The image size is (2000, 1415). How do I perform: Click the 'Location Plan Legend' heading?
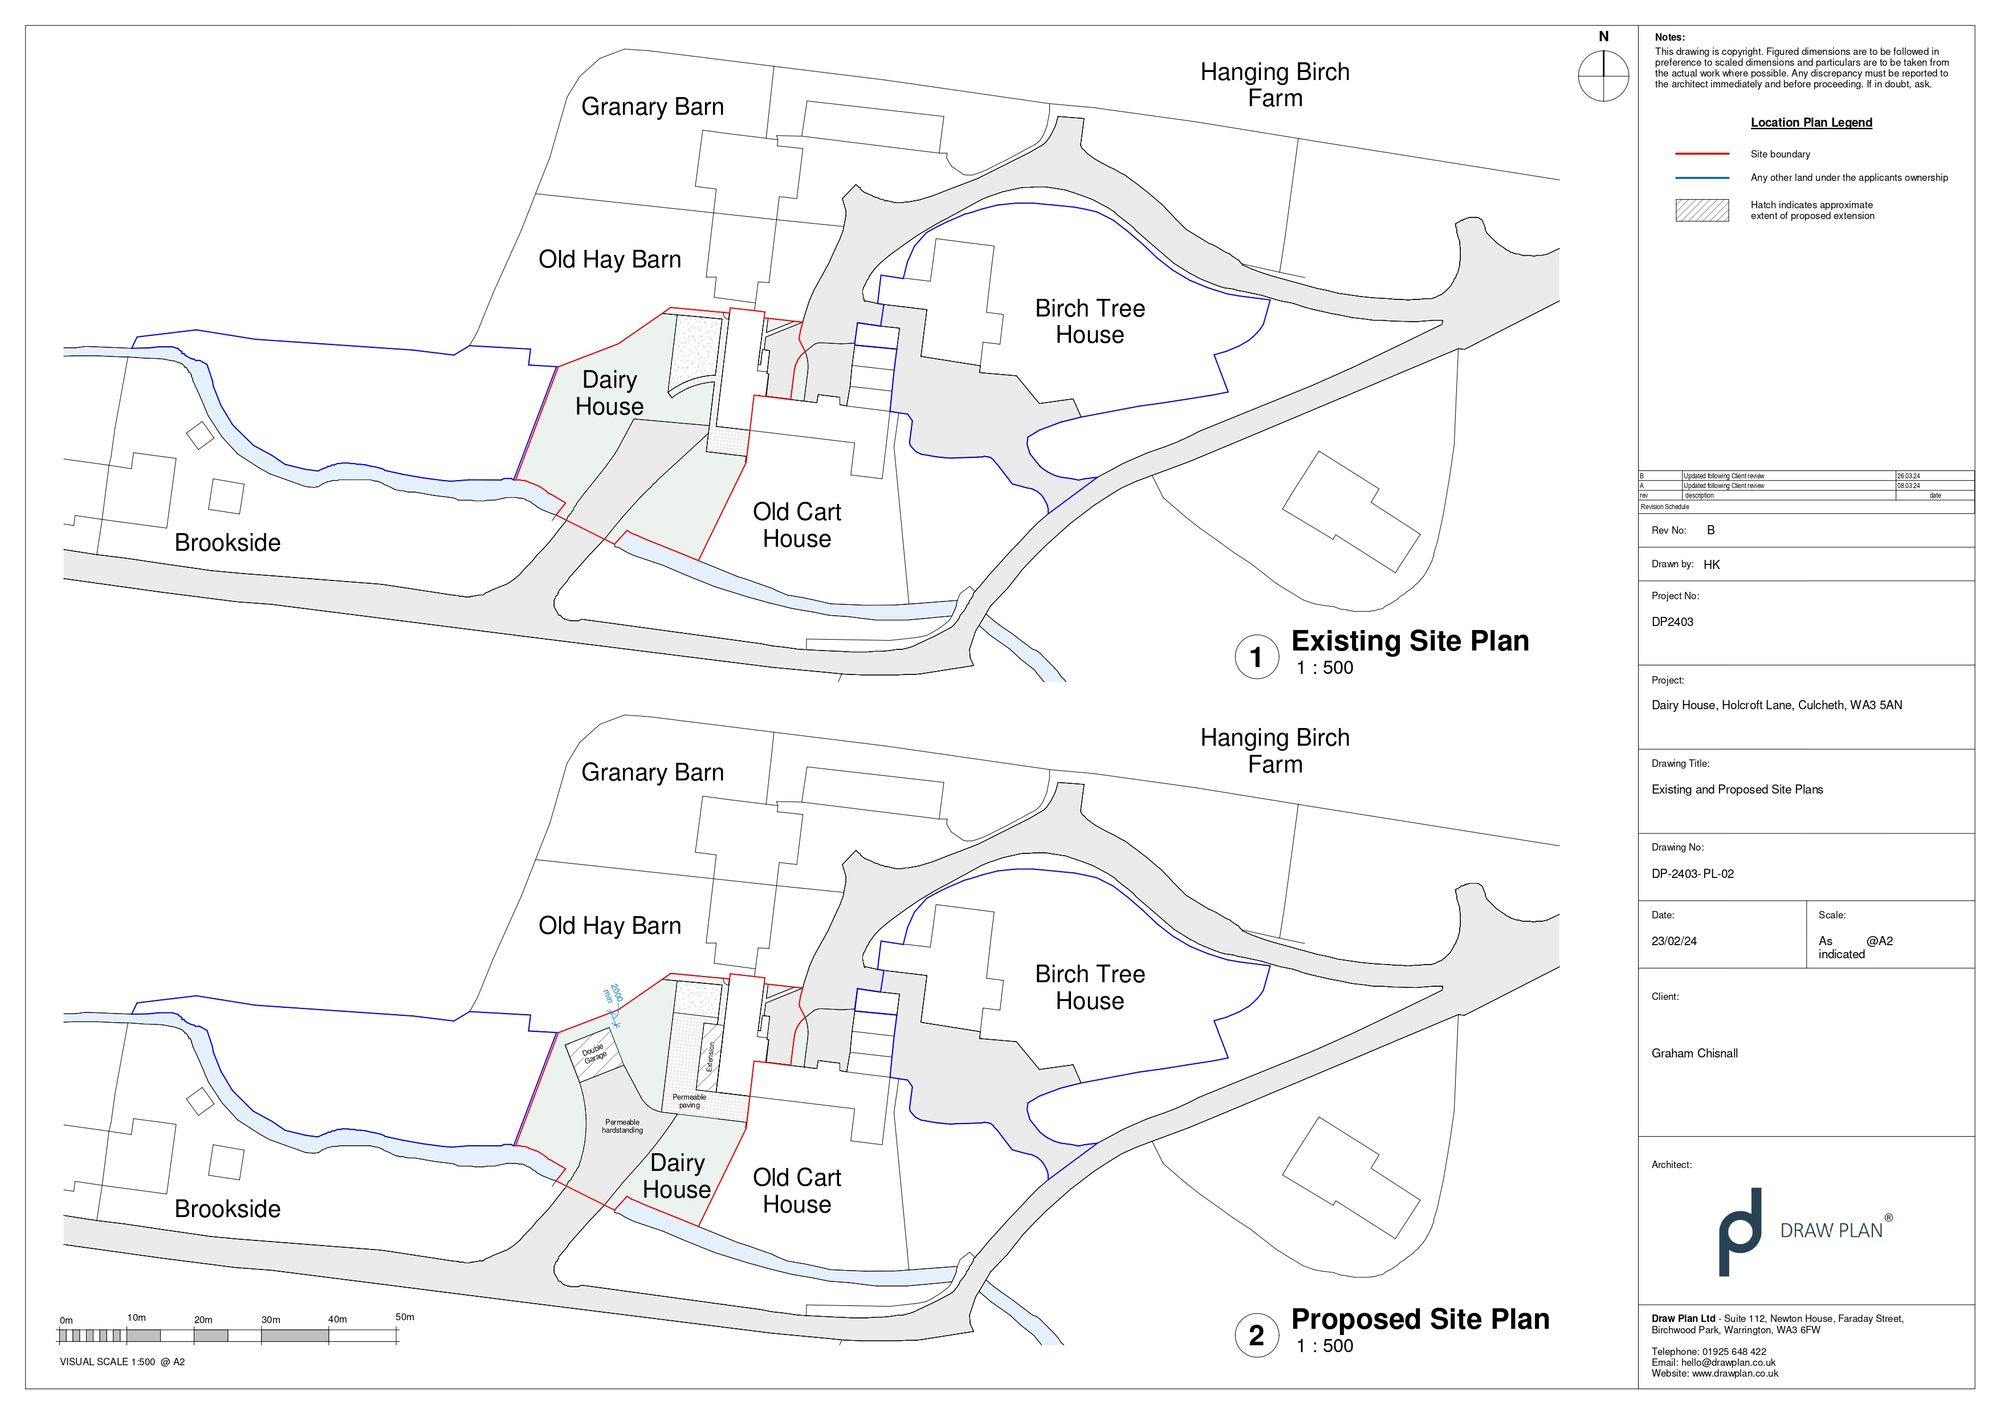[x=1811, y=123]
